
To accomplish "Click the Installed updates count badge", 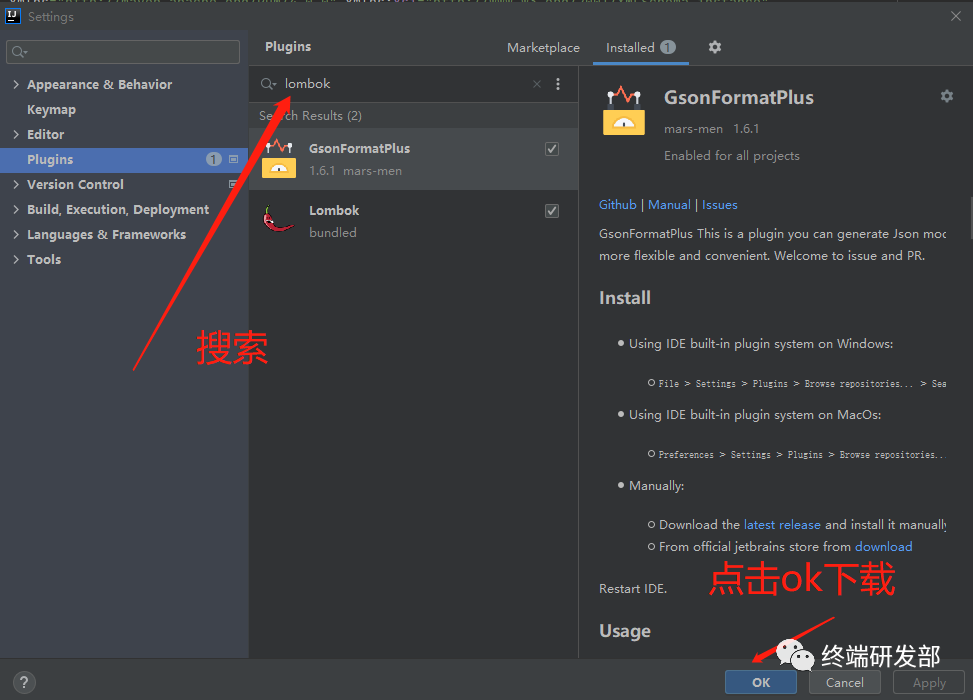I will 668,47.
